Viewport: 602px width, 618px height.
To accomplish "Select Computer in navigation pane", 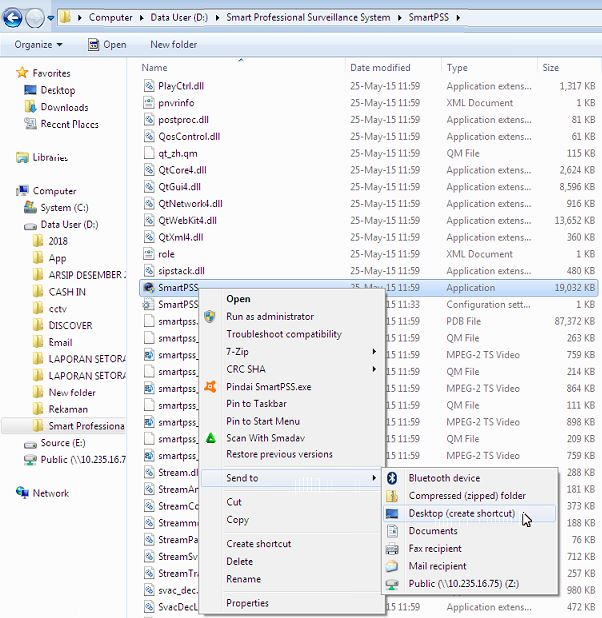I will point(54,191).
